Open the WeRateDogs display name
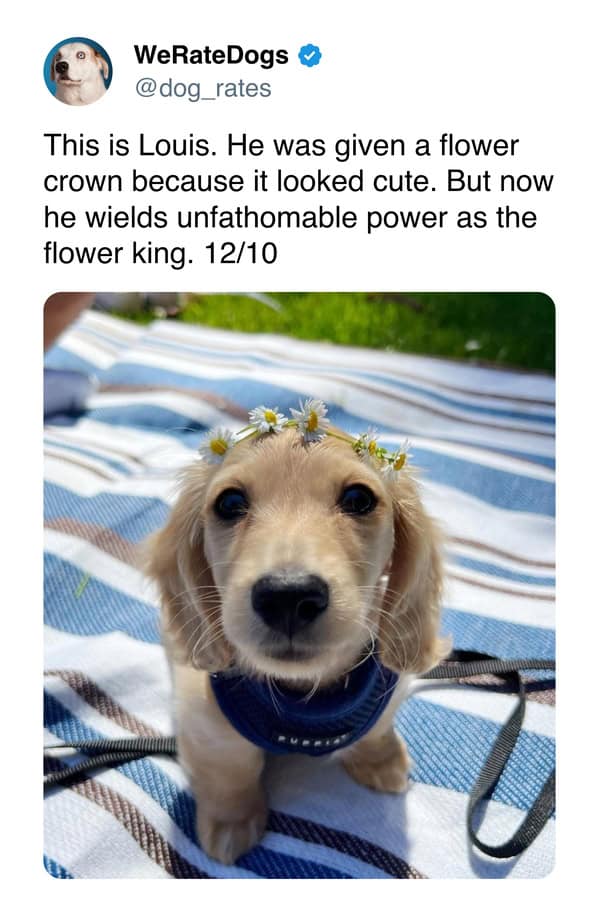Image resolution: width=599 pixels, height=916 pixels. [211, 55]
